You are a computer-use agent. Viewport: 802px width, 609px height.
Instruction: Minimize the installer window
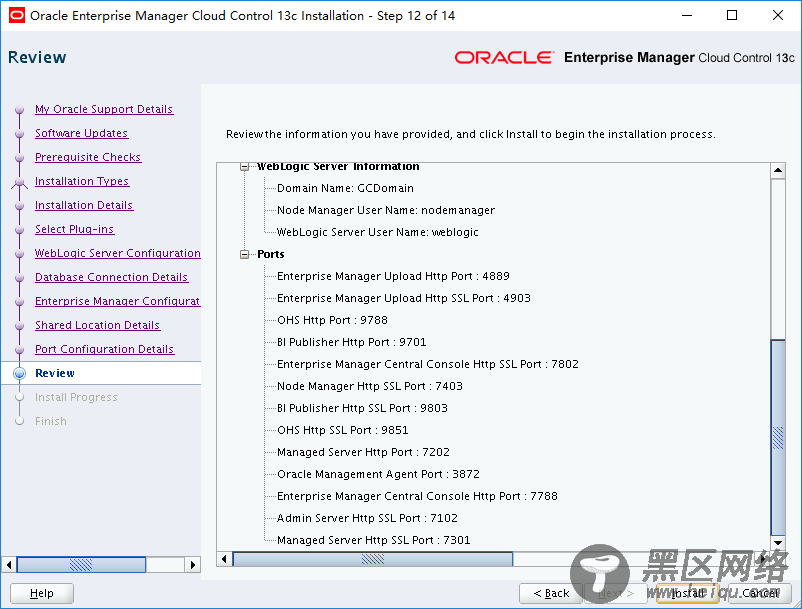point(687,15)
